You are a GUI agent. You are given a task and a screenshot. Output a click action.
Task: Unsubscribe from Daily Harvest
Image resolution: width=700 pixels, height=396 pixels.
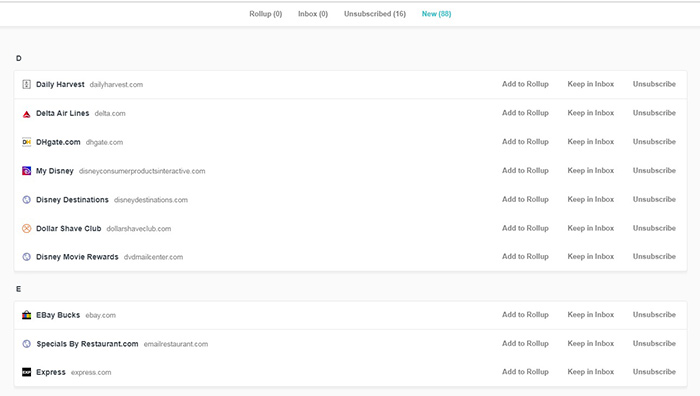(x=654, y=84)
